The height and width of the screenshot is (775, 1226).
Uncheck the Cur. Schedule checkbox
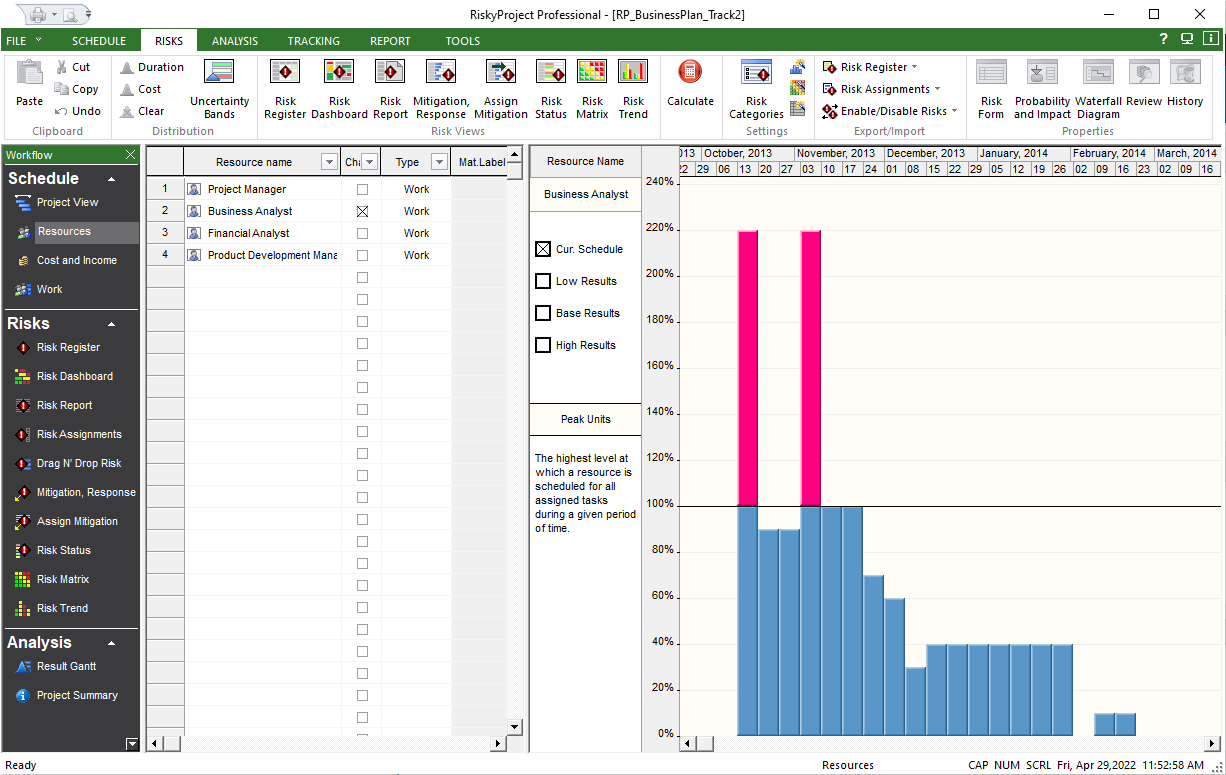click(x=543, y=250)
